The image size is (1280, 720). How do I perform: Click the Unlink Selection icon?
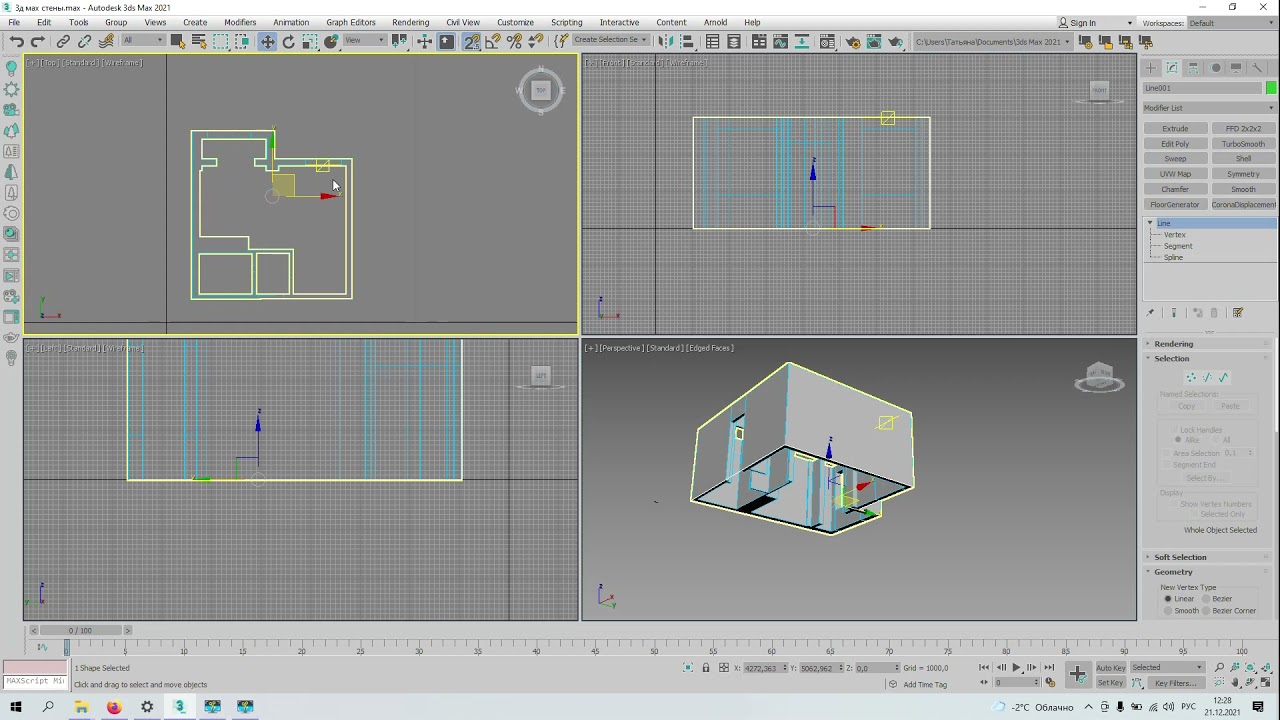[x=85, y=41]
